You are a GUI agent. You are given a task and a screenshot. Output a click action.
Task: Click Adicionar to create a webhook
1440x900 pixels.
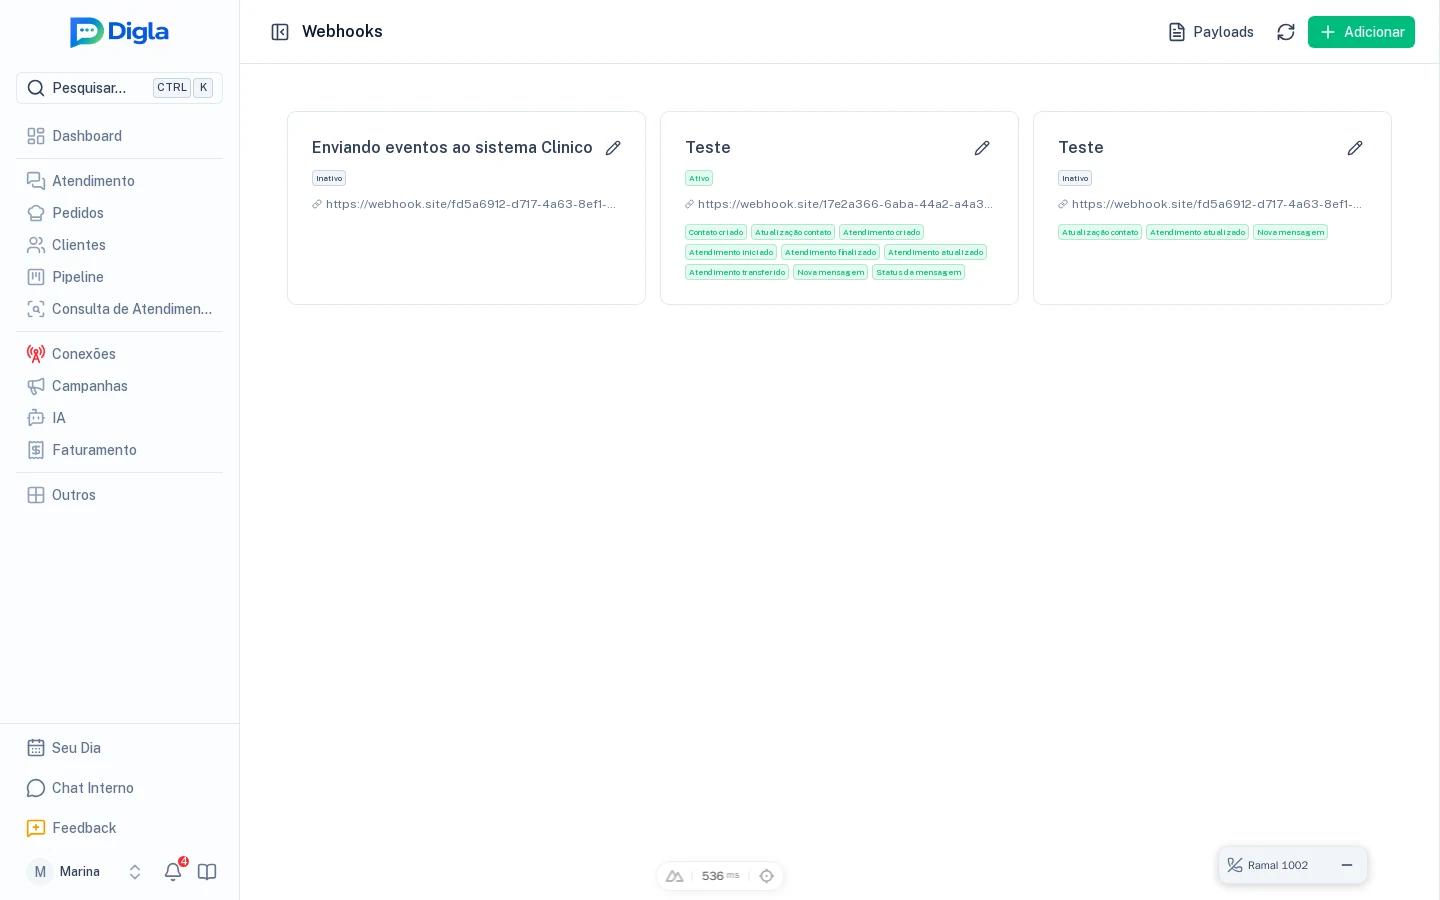[x=1361, y=32]
